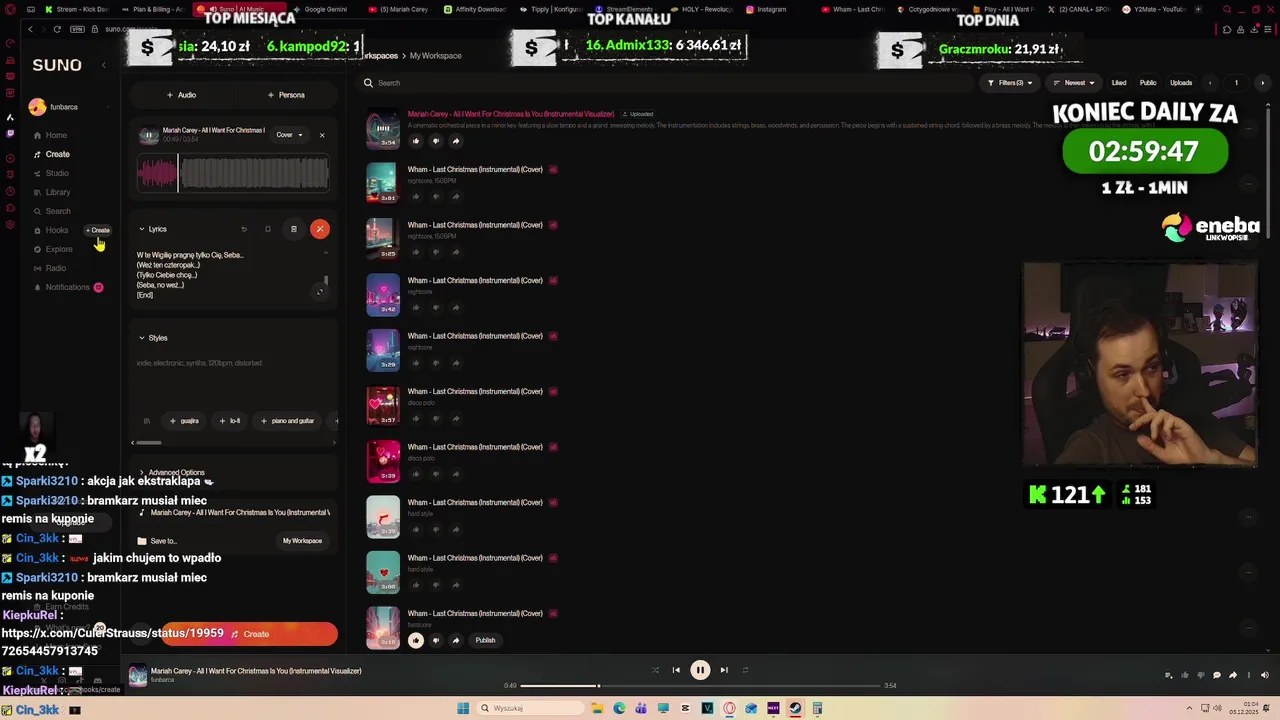Click the orange Create song button
This screenshot has height=720, width=1280.
(x=249, y=634)
